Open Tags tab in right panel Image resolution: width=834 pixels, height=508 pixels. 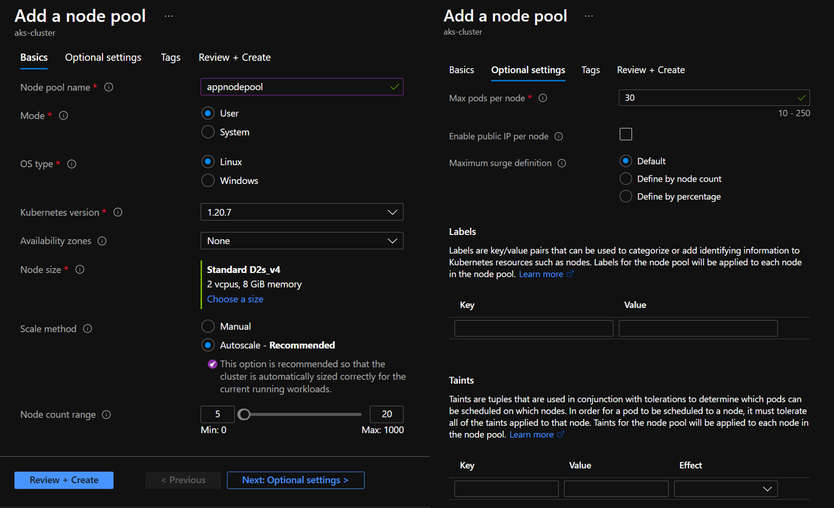590,70
